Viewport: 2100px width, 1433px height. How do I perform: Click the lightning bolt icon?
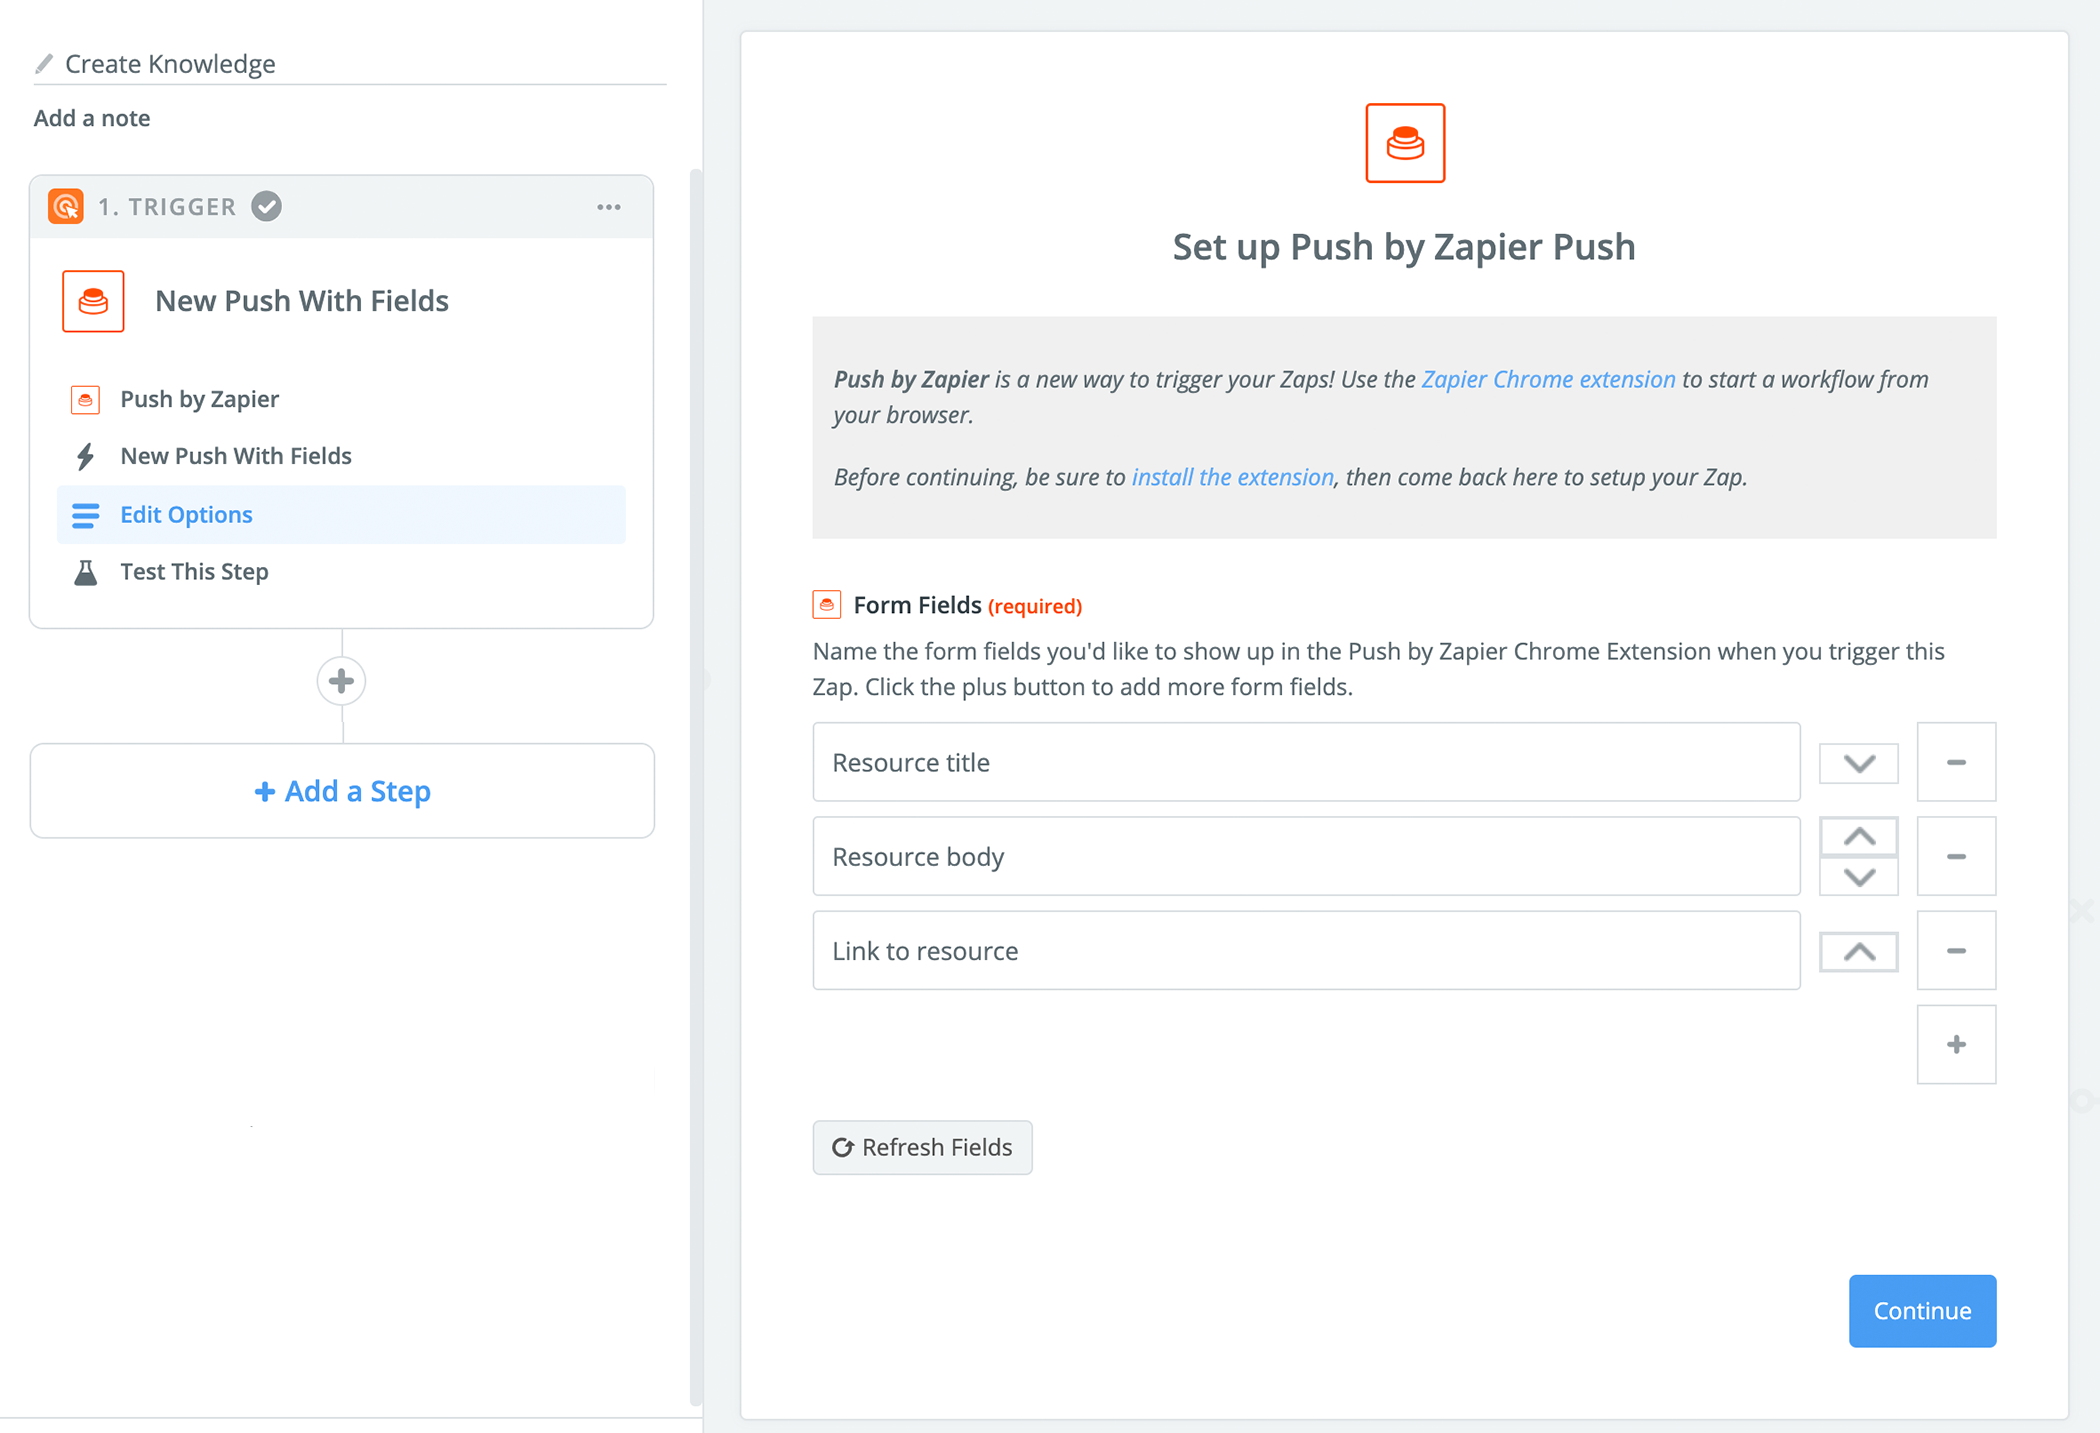[x=85, y=456]
